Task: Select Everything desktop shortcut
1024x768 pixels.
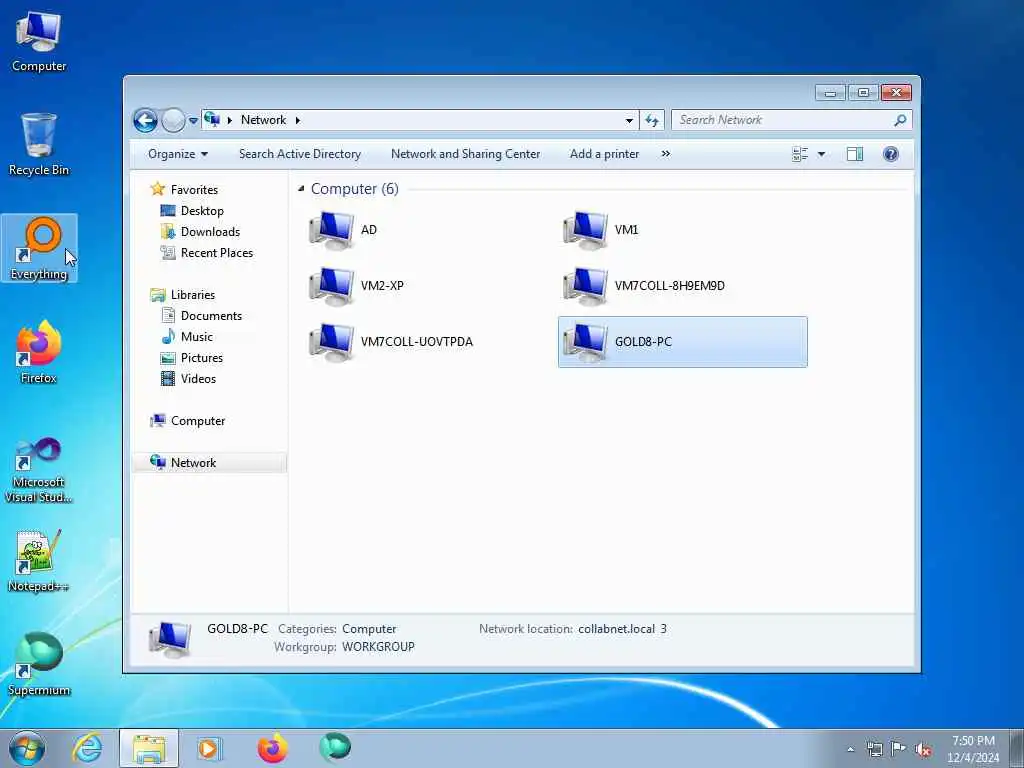Action: pyautogui.click(x=39, y=248)
